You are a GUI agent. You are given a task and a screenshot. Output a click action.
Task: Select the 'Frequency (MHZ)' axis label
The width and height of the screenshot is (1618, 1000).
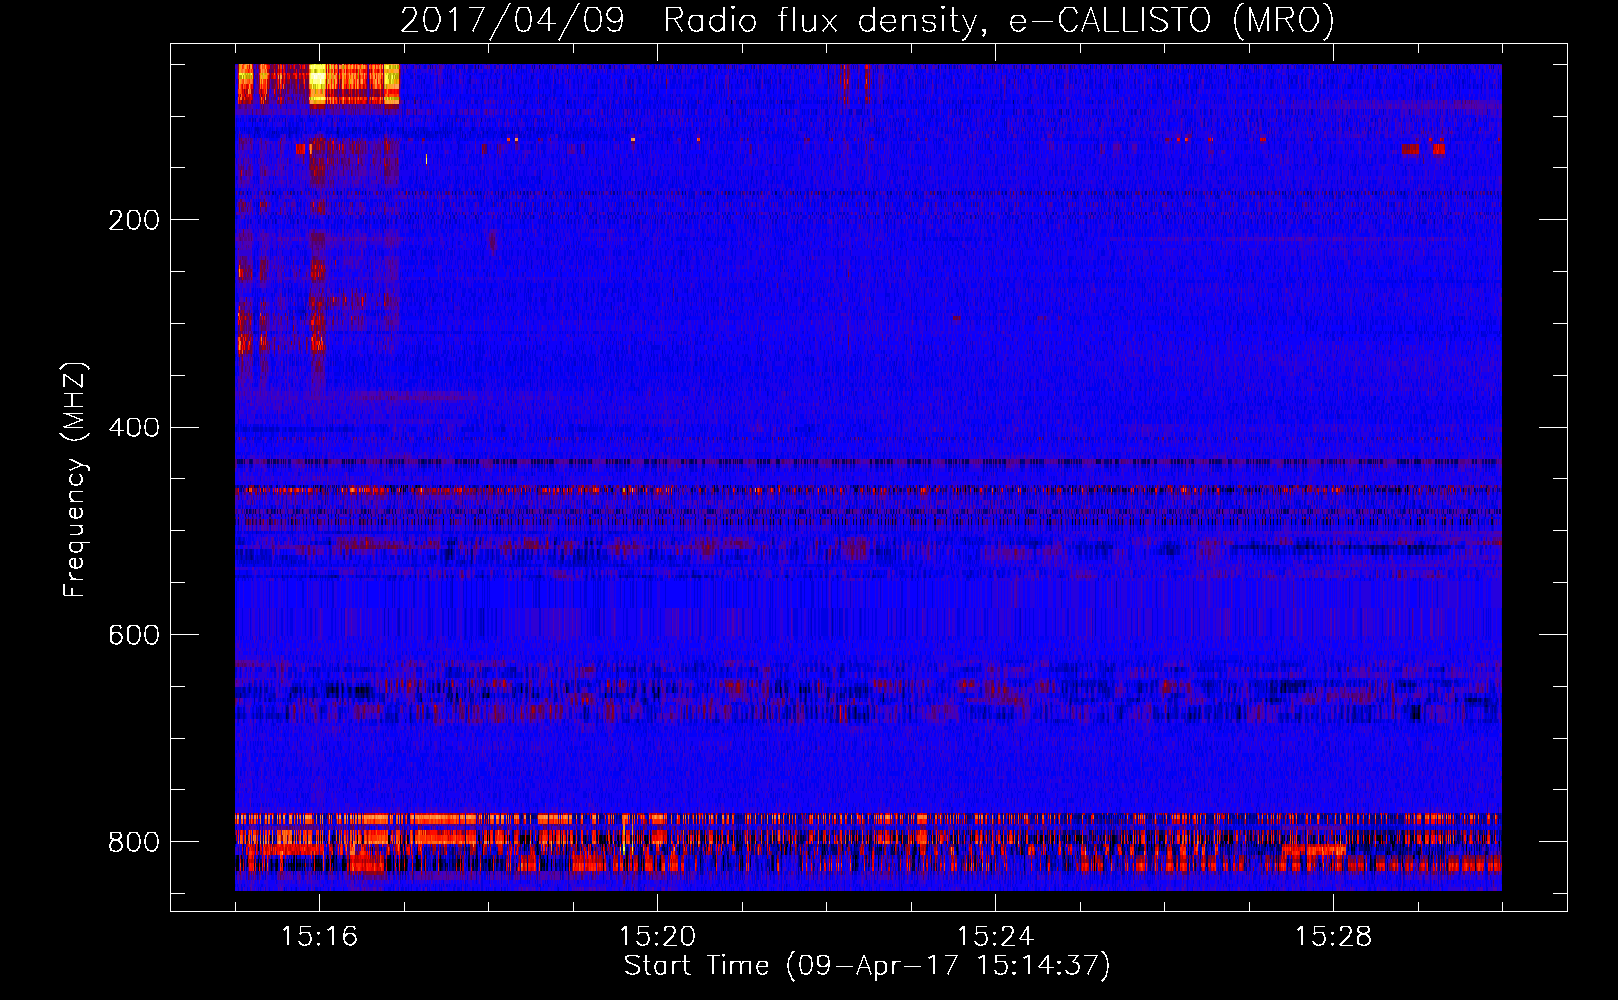[74, 479]
